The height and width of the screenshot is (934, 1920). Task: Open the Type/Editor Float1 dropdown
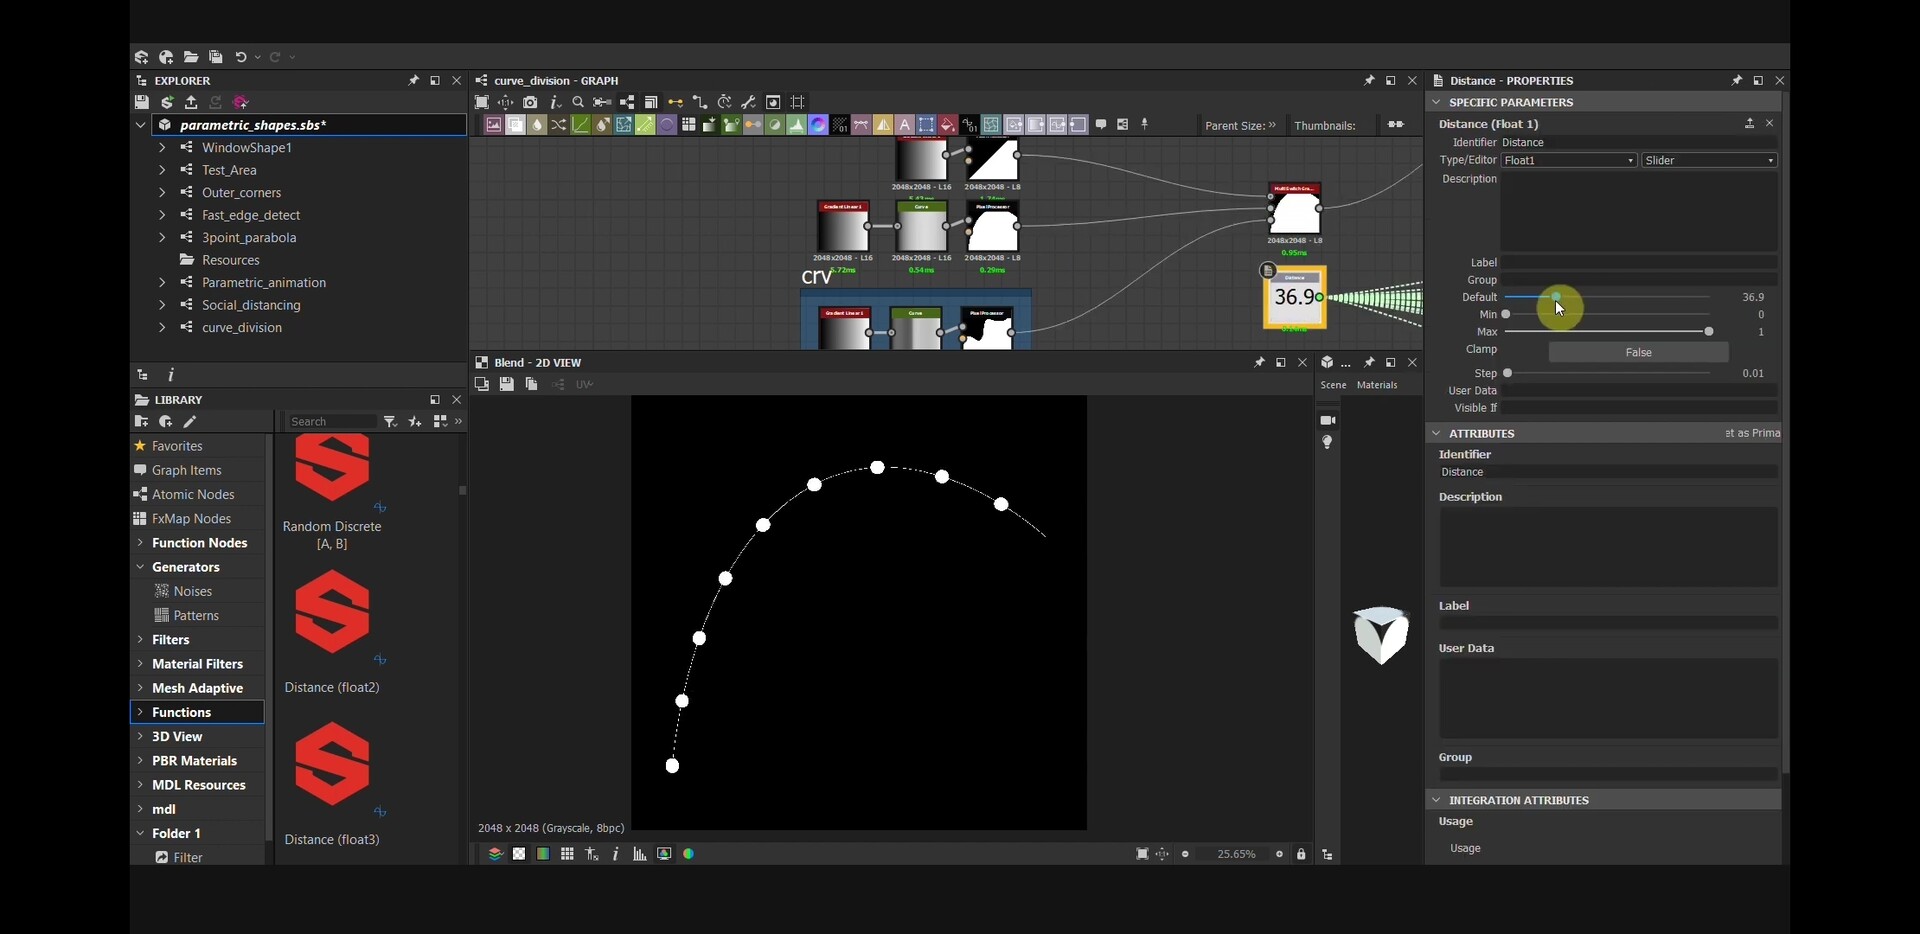click(1568, 160)
